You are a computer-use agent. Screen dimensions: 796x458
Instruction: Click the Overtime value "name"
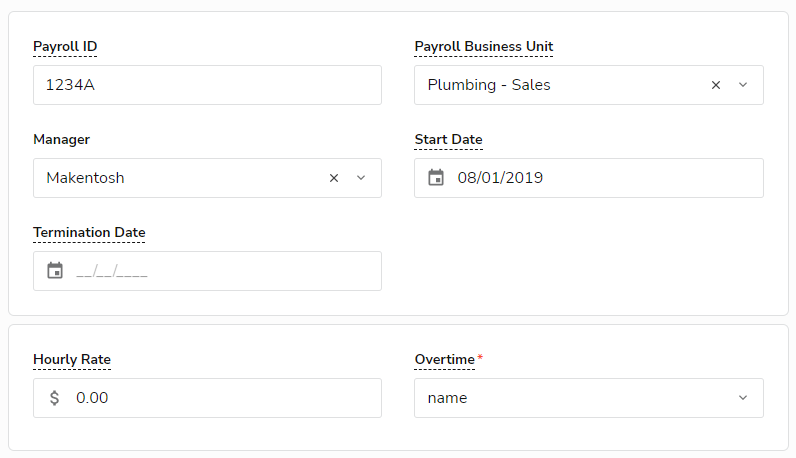coord(447,398)
